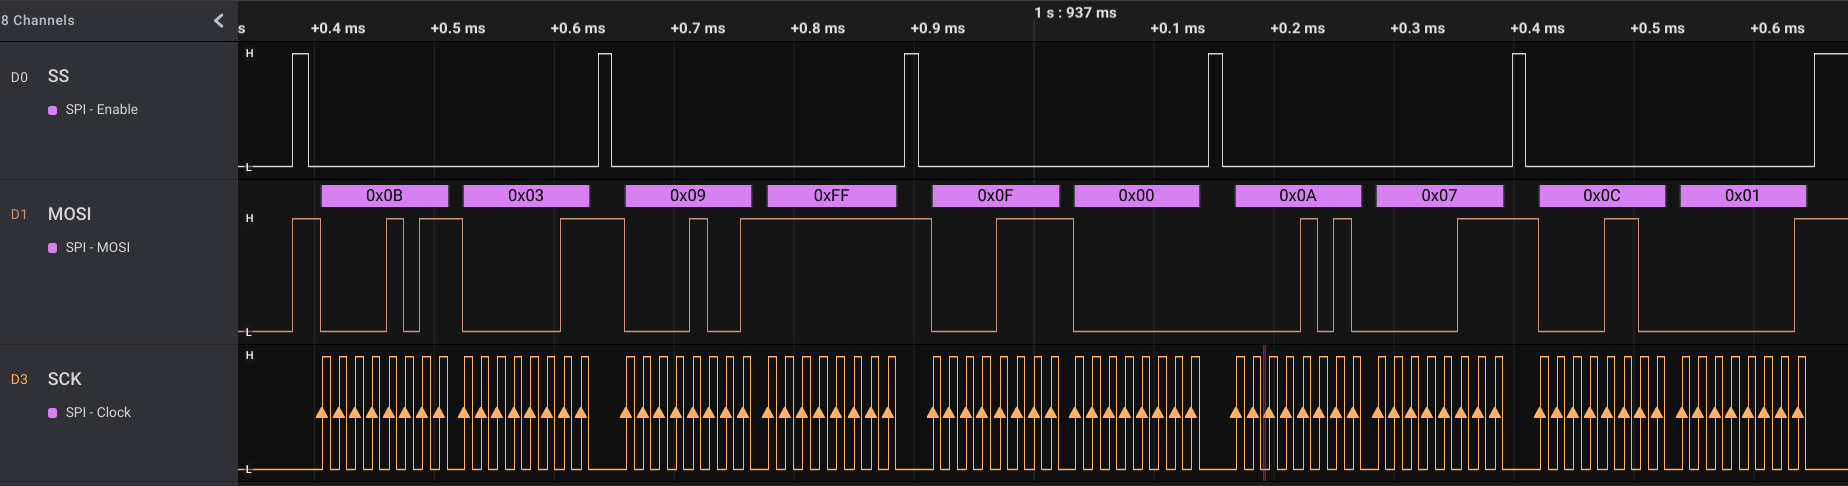Select the 0x07 decoded byte bubble
The width and height of the screenshot is (1848, 486).
[x=1439, y=196]
